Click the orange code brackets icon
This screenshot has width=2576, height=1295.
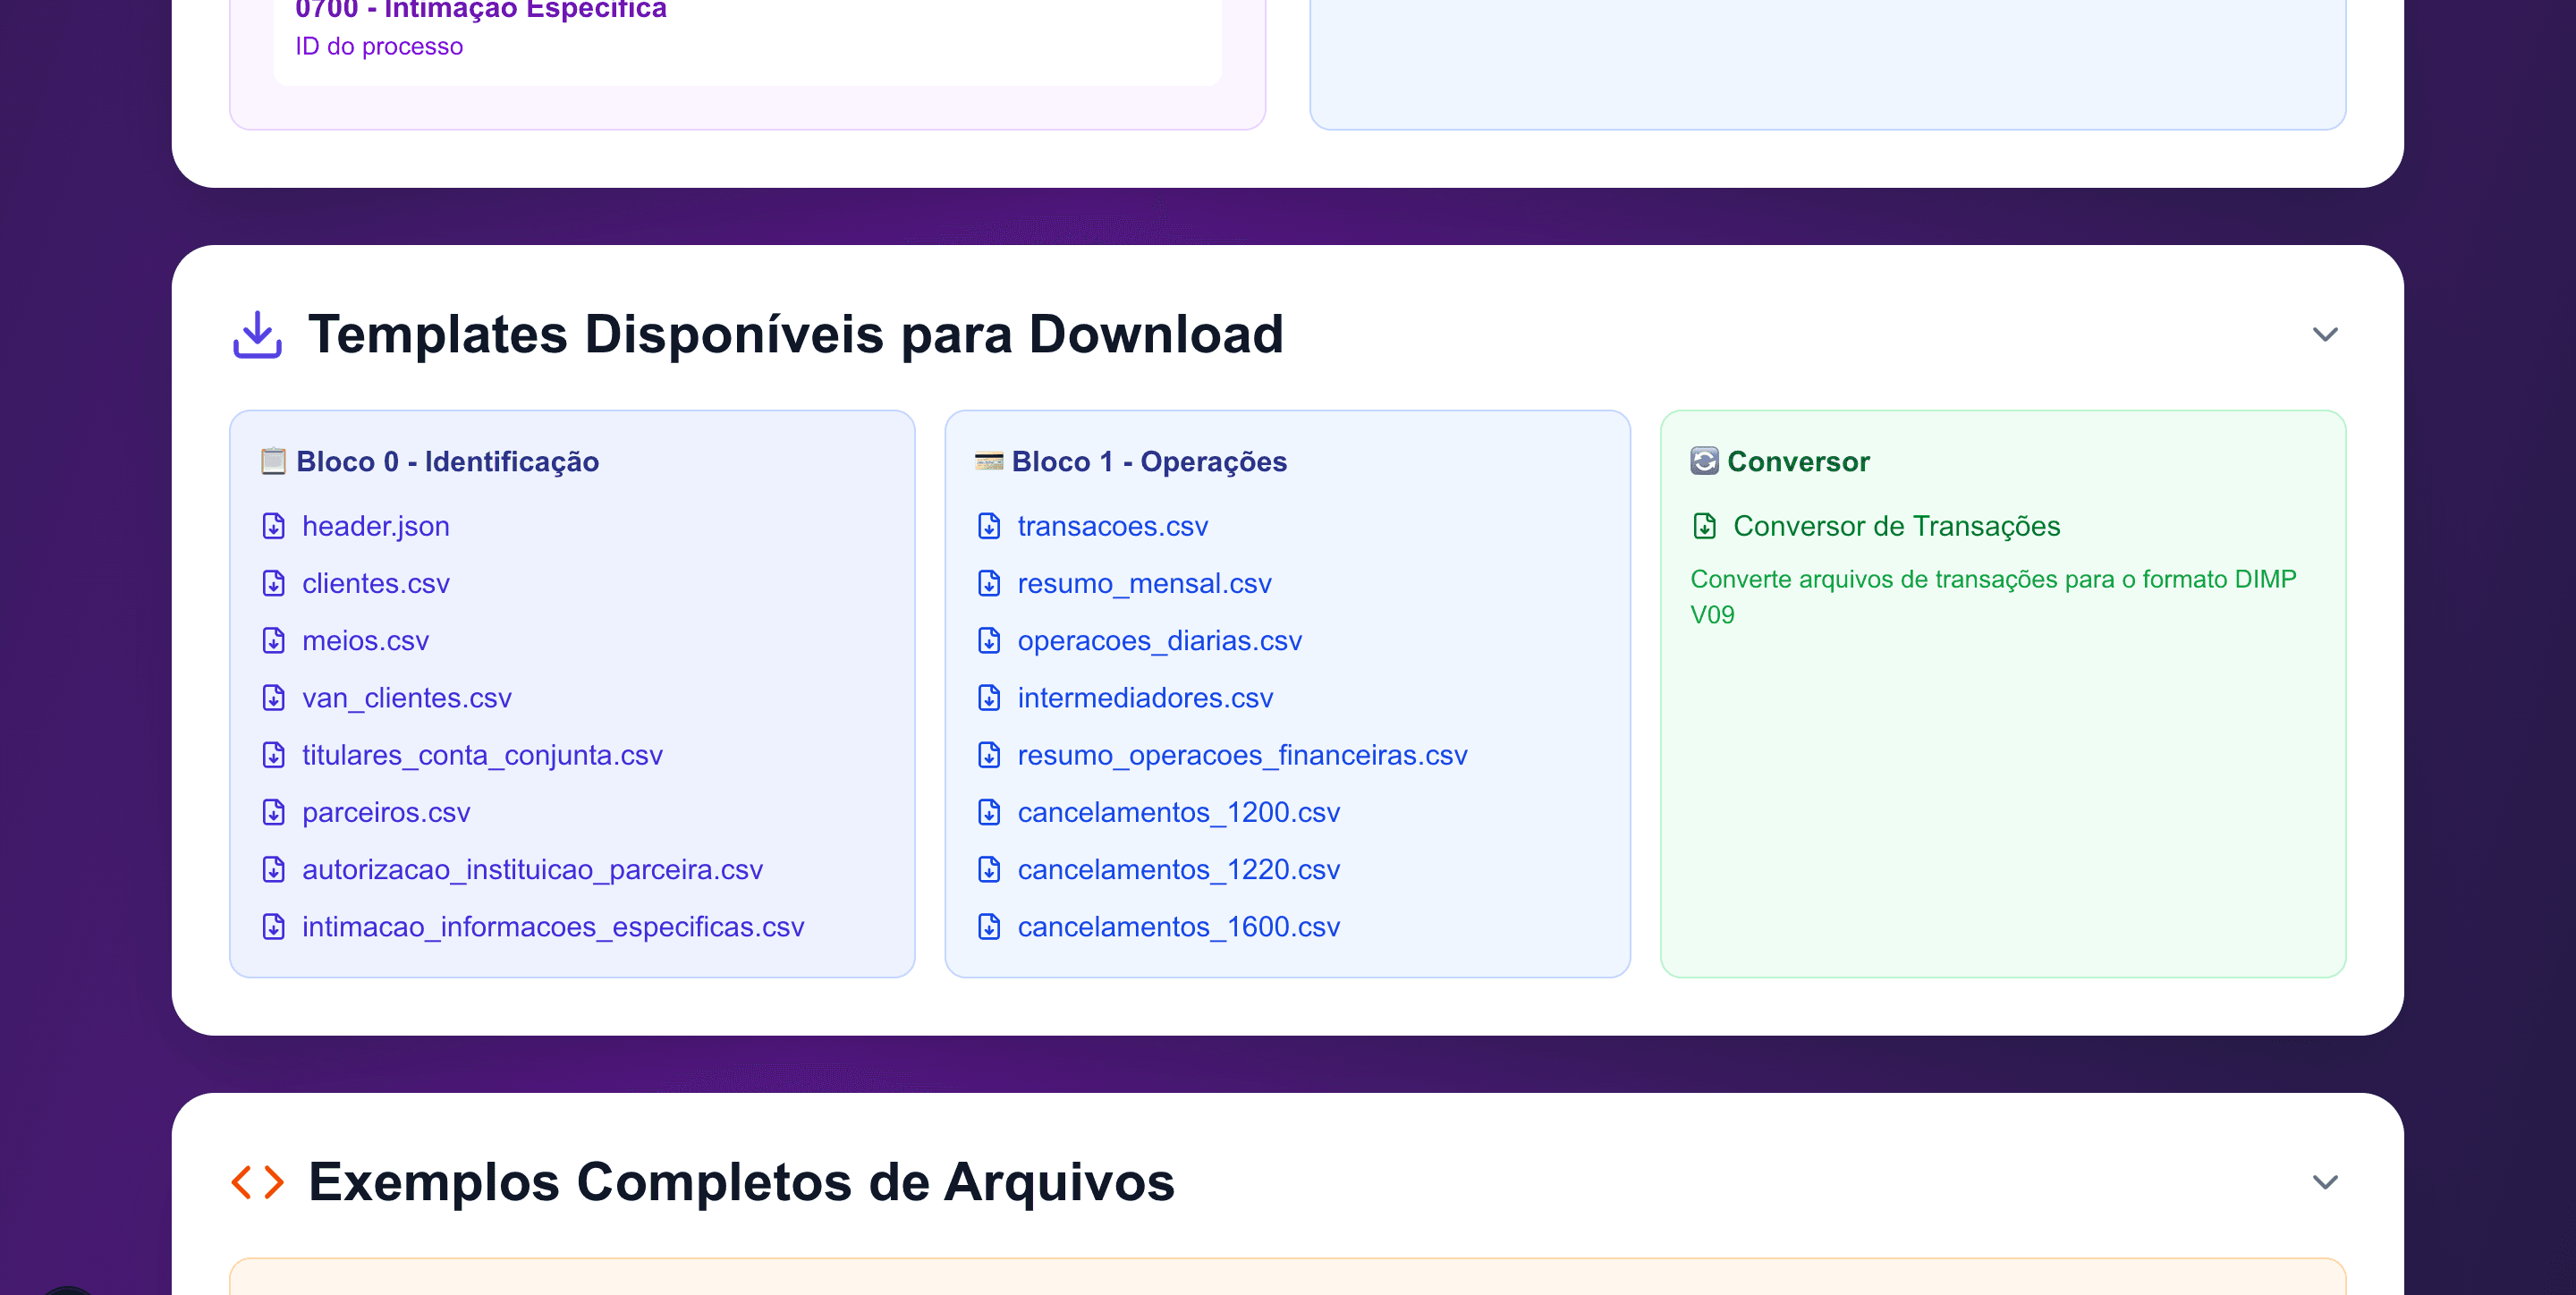257,1182
